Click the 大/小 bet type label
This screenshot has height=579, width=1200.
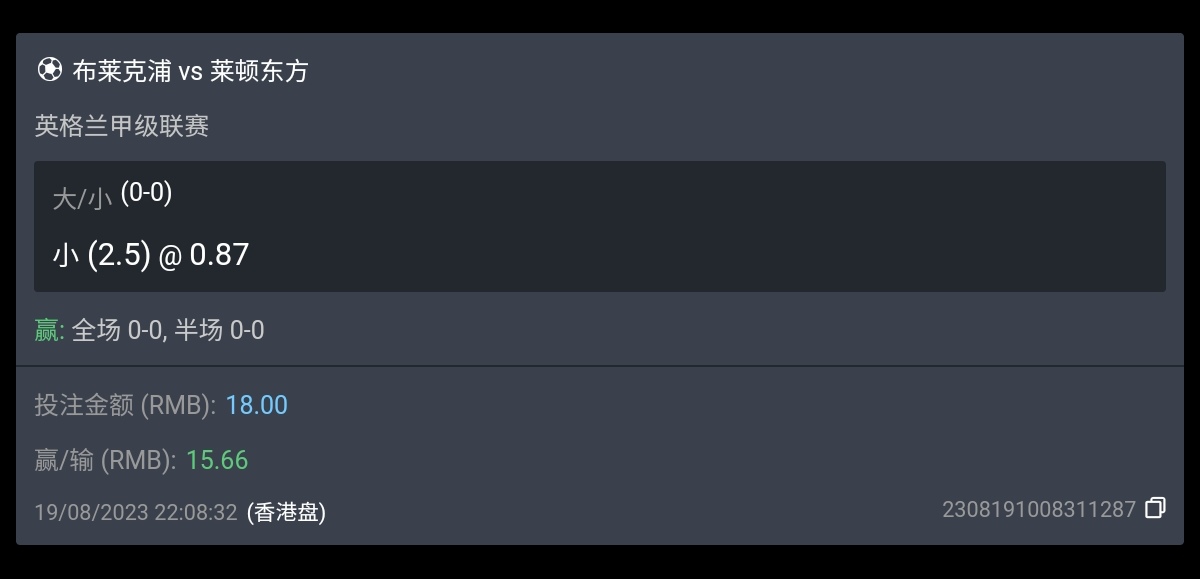tap(82, 199)
